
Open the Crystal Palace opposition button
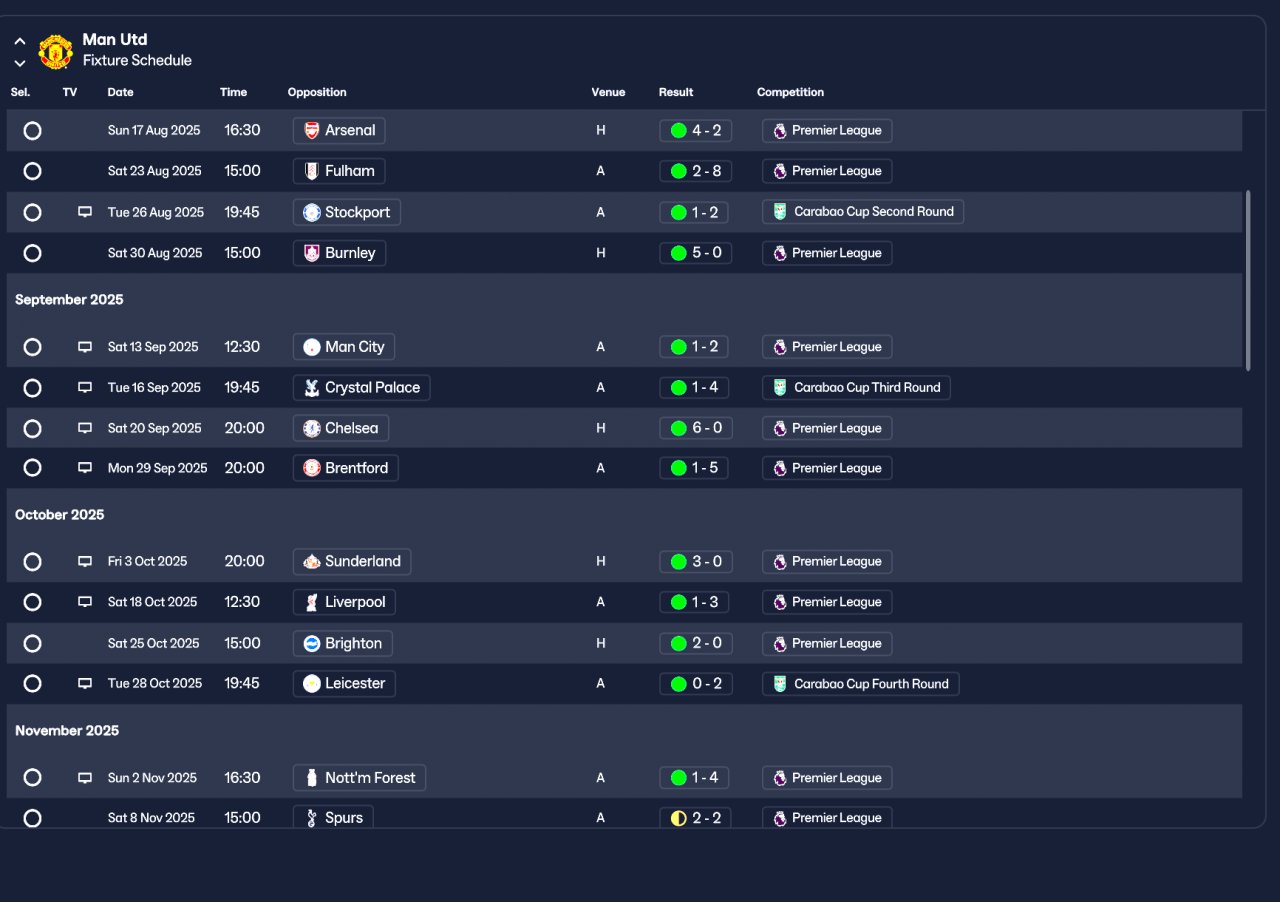coord(362,387)
